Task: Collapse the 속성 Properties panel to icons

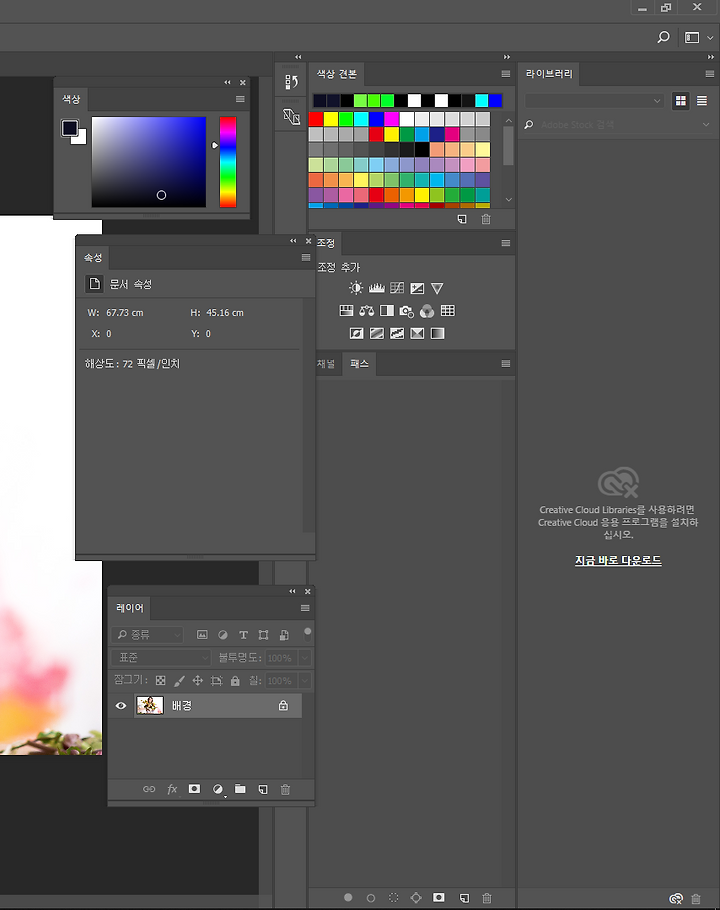Action: (x=293, y=240)
